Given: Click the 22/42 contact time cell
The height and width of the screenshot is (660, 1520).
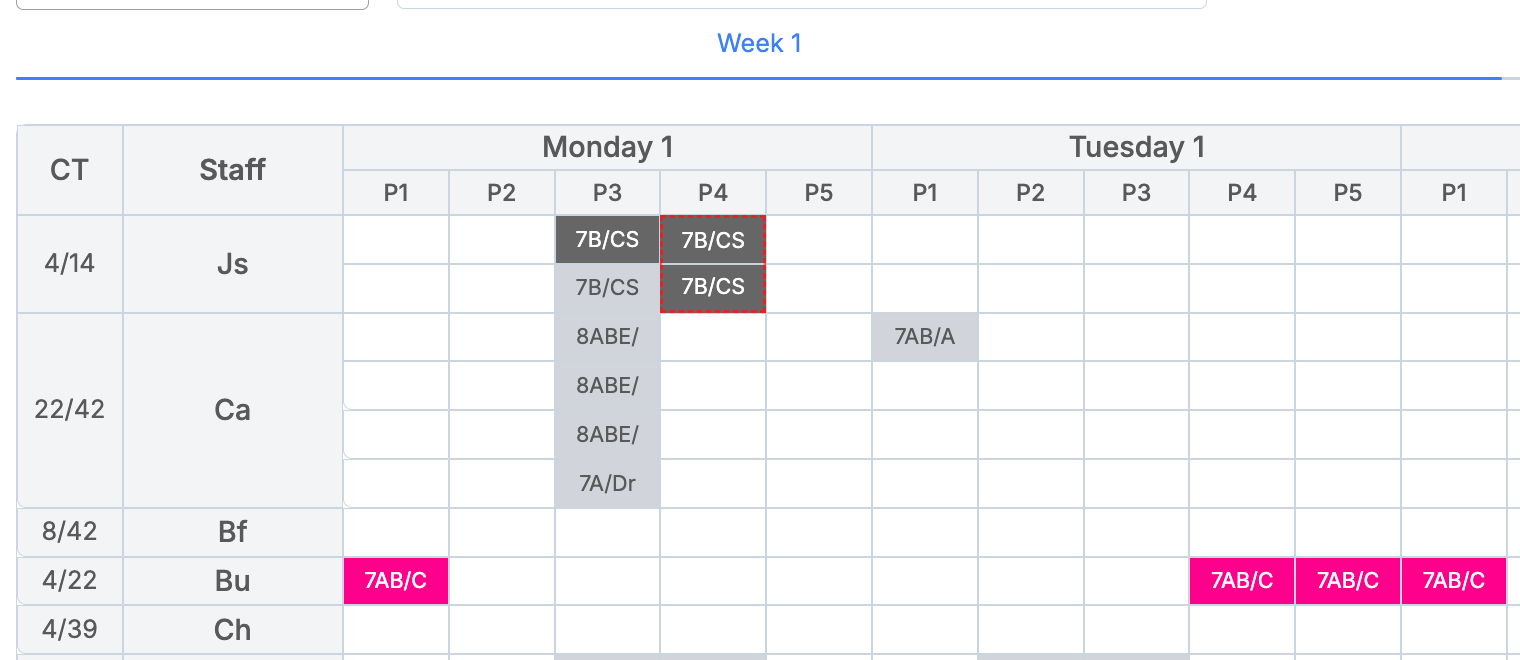Looking at the screenshot, I should pos(69,410).
